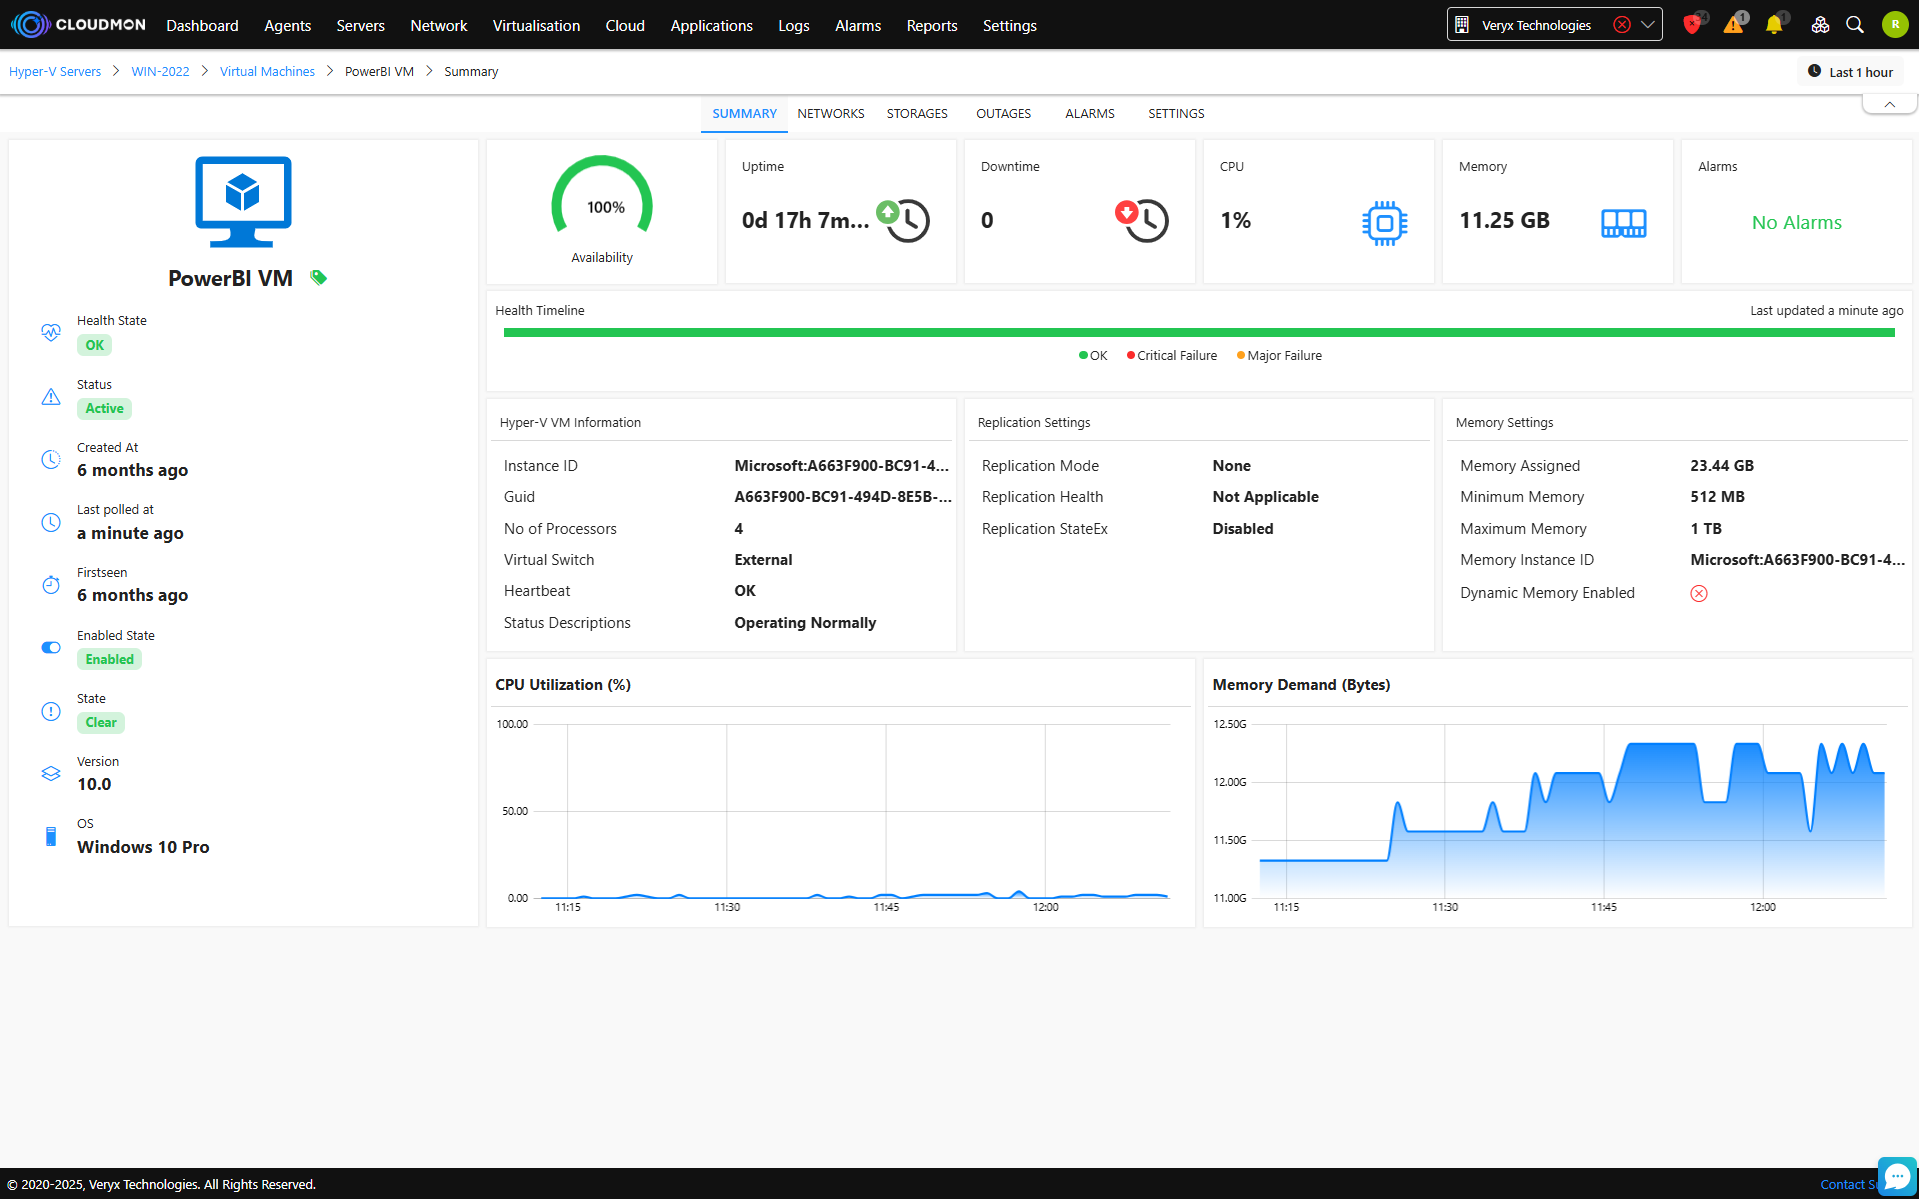Click the search magnifier icon

(1855, 25)
